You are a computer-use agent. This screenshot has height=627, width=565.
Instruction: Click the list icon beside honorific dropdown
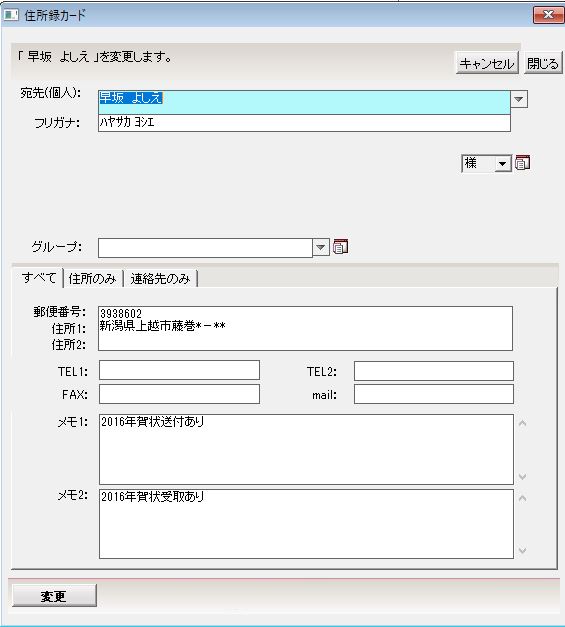tap(522, 163)
